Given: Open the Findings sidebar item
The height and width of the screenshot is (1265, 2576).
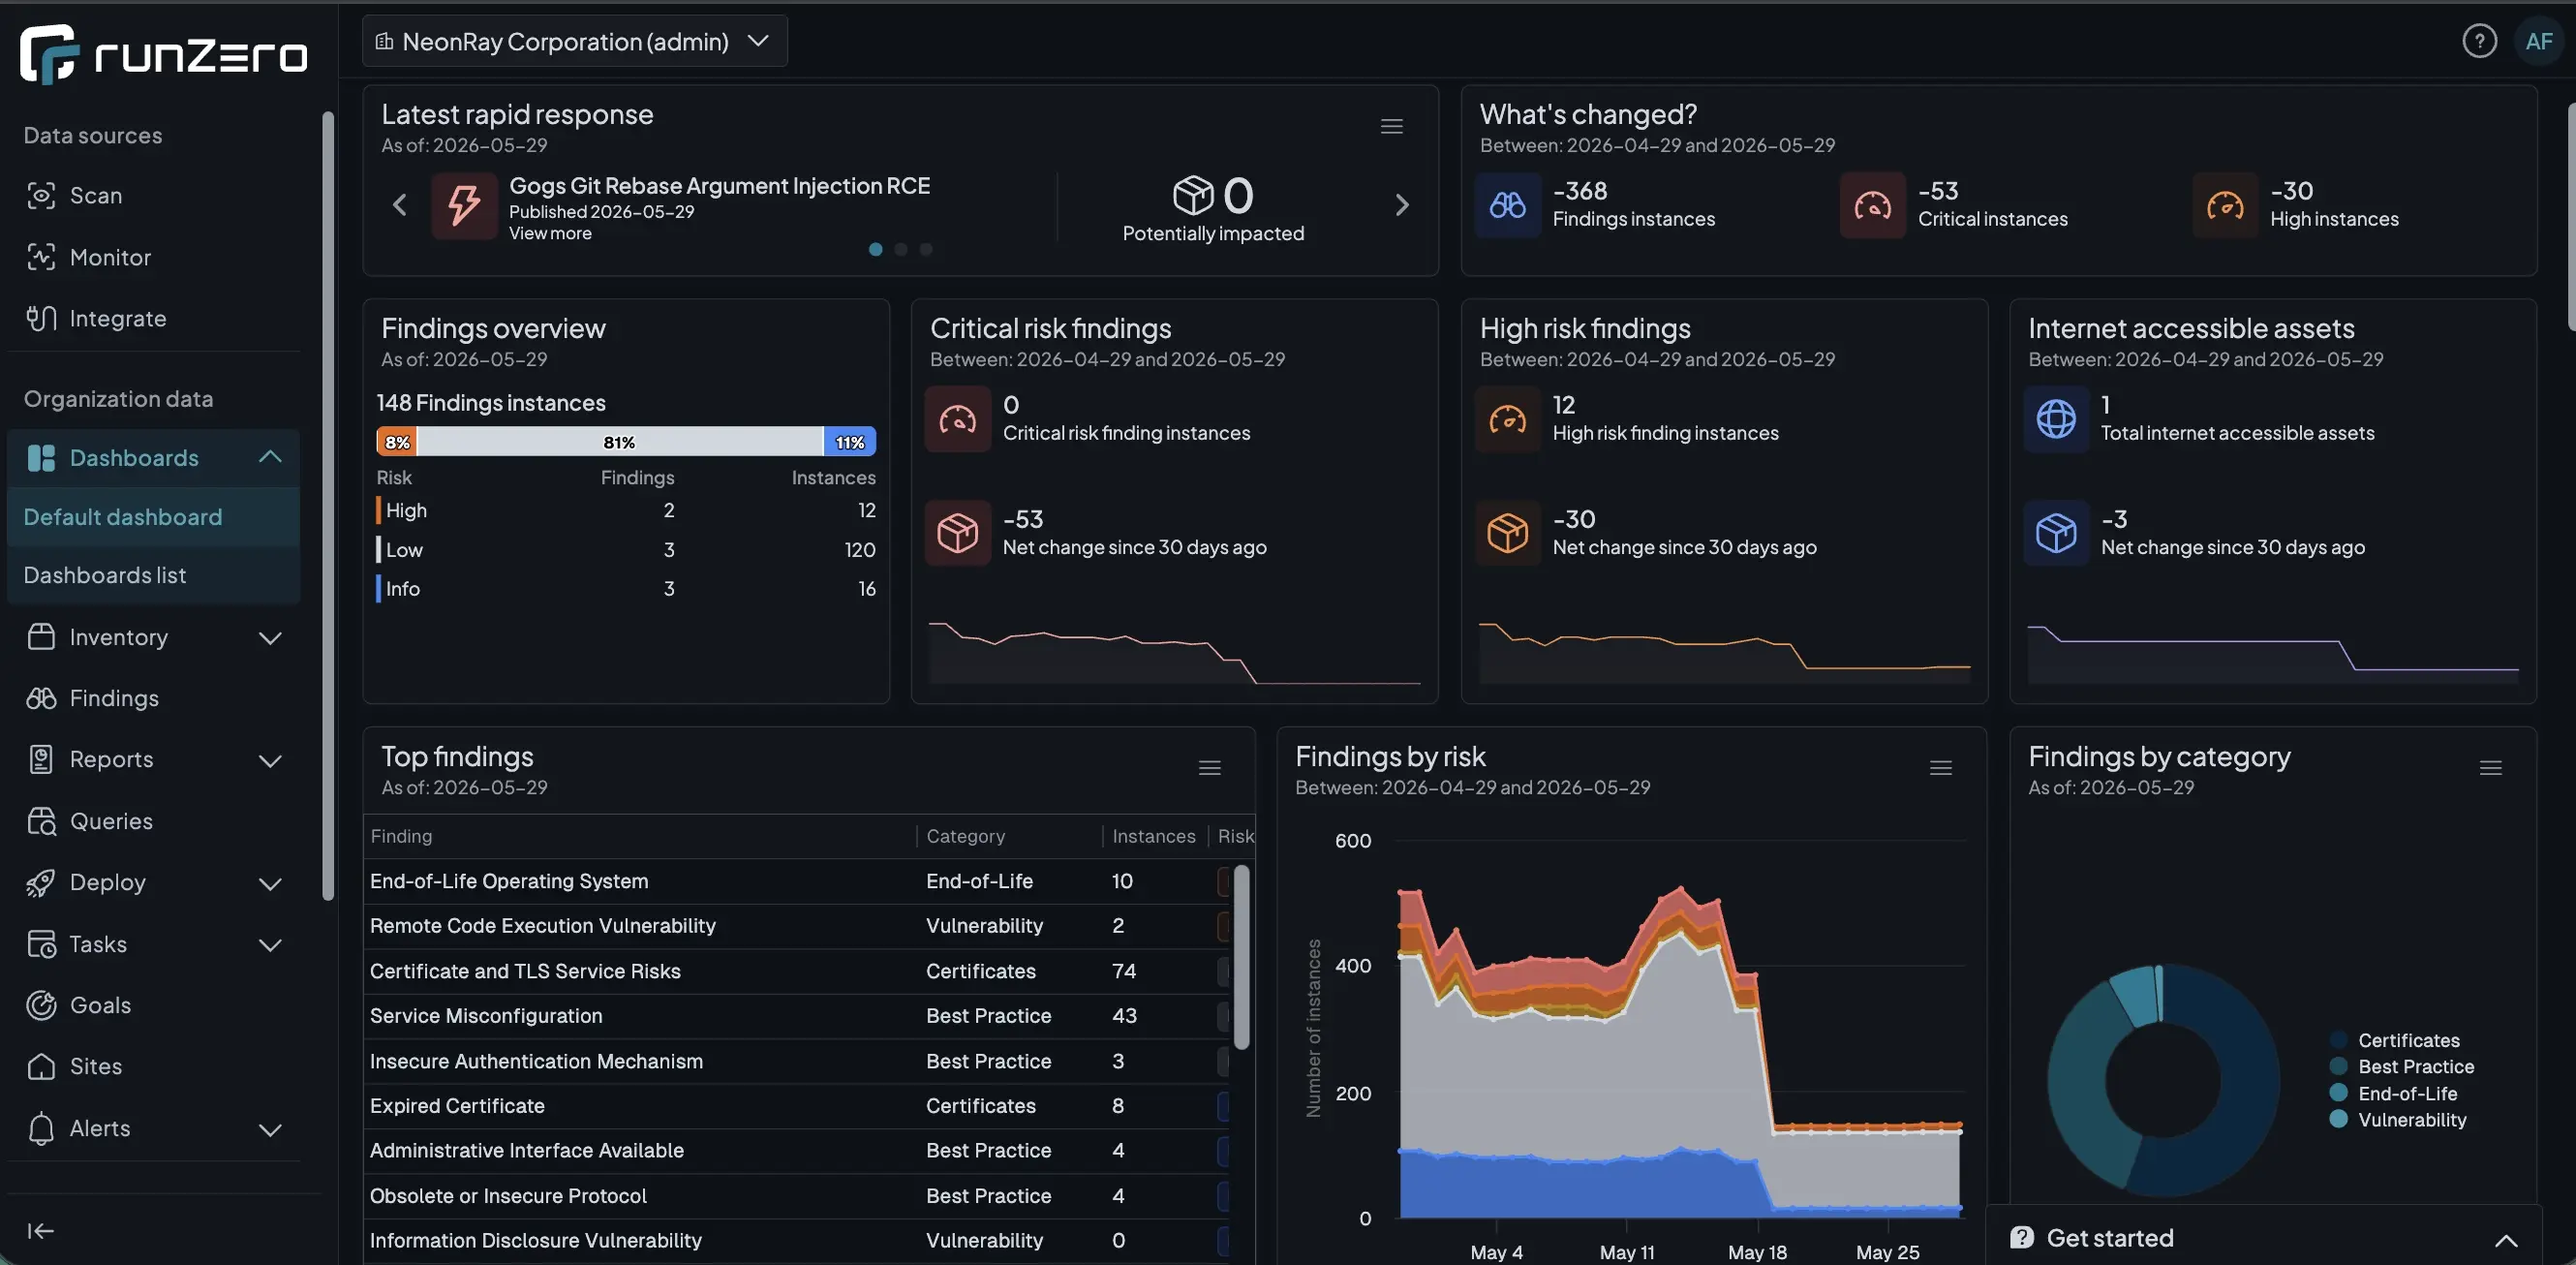Looking at the screenshot, I should (x=154, y=698).
